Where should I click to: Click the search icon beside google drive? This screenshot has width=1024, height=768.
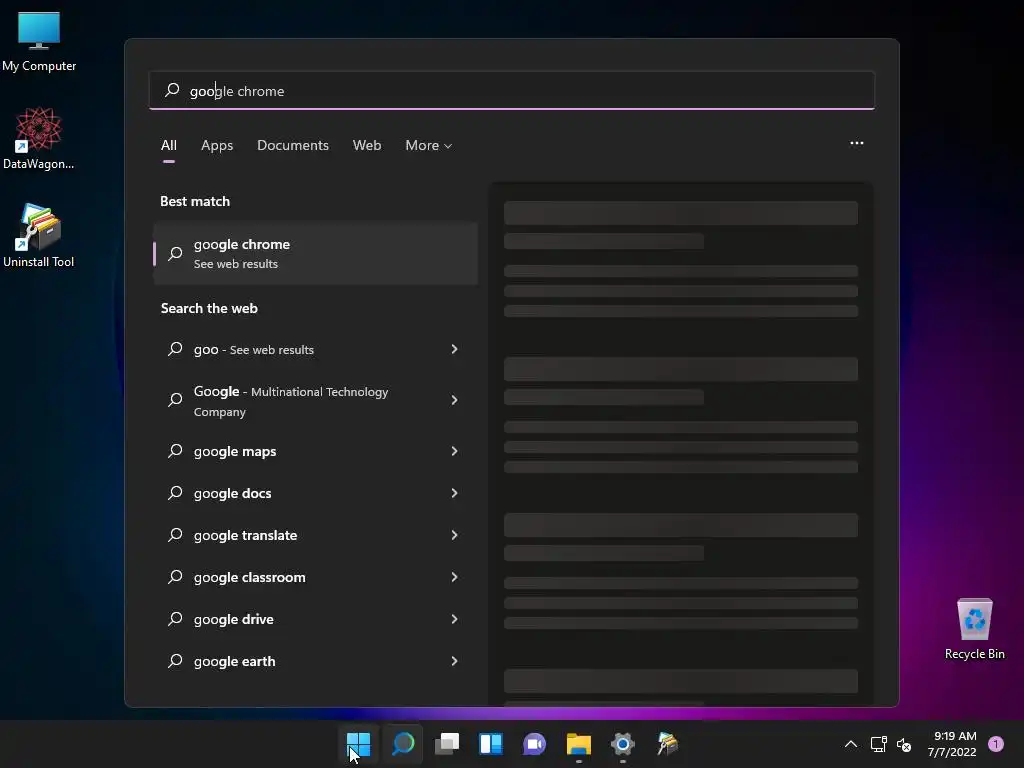175,618
